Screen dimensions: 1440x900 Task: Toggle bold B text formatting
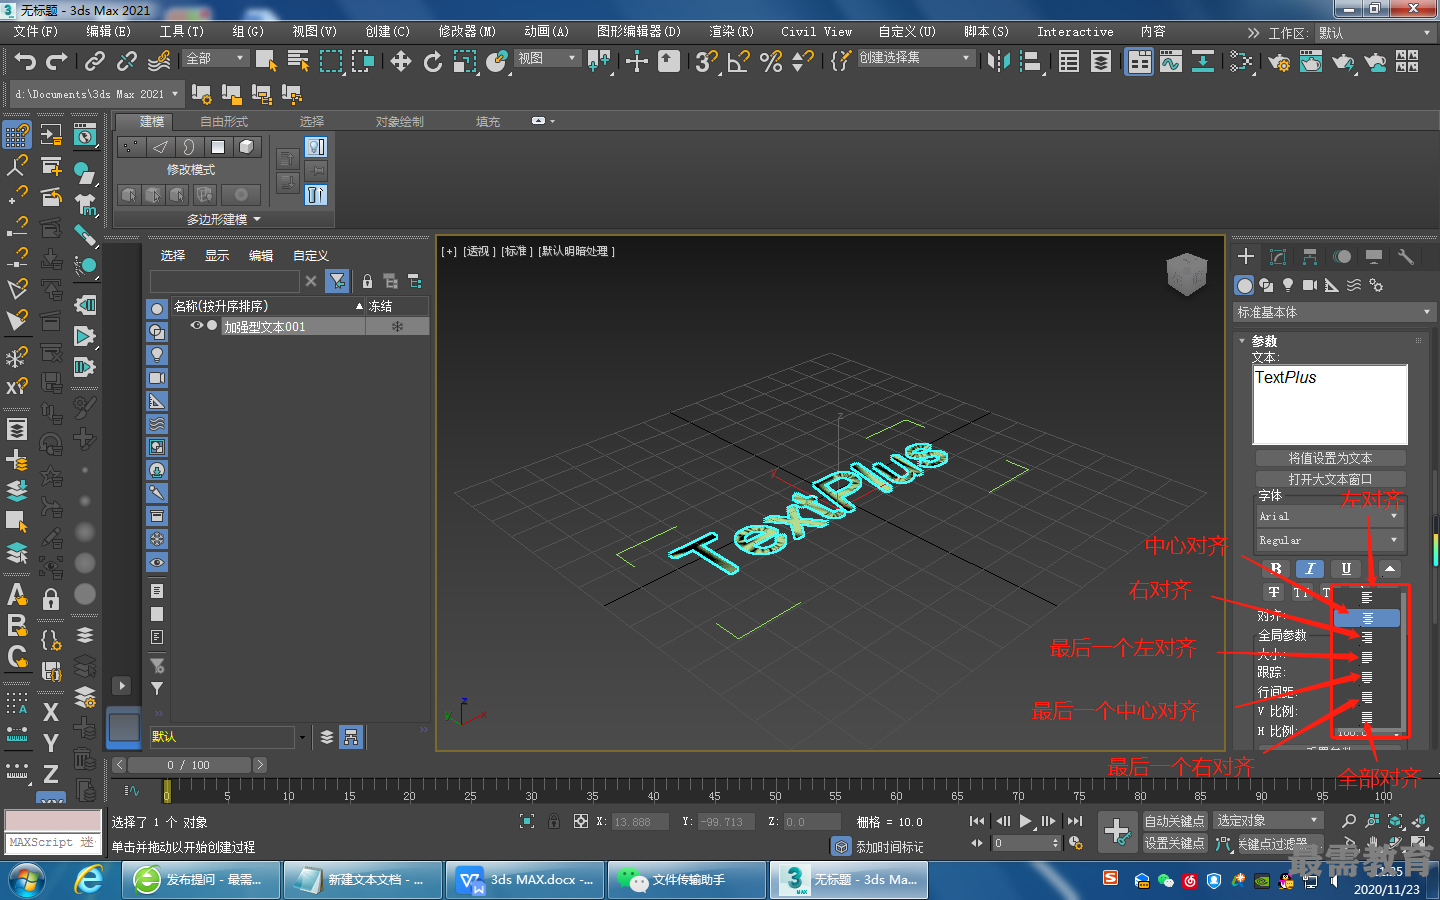pos(1275,568)
